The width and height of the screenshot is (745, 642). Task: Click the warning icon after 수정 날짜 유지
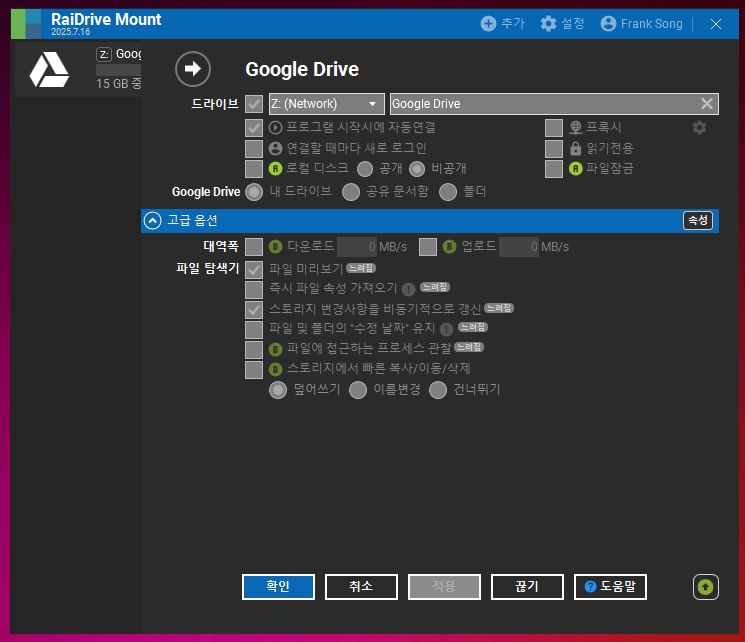[446, 329]
